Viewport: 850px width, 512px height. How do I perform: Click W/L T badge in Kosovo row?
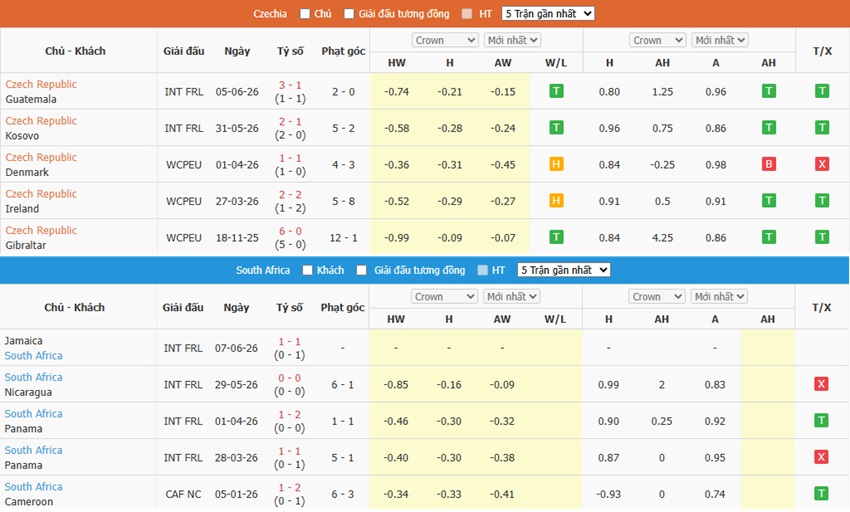pos(556,127)
